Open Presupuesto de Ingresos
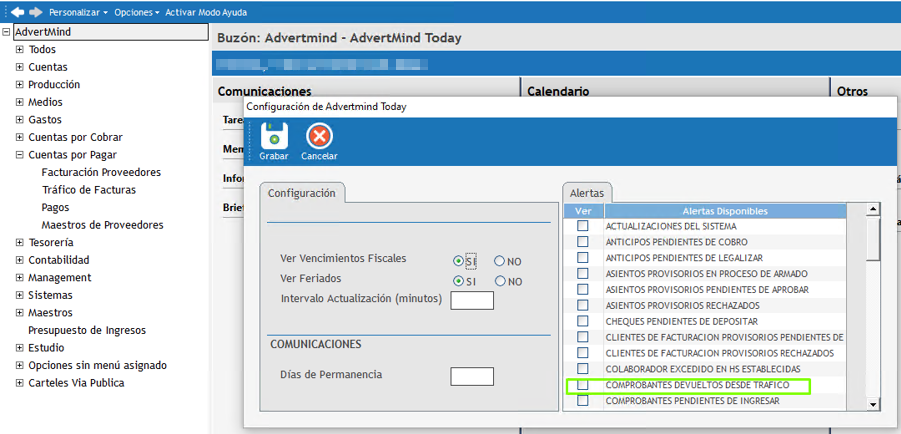 pos(87,331)
